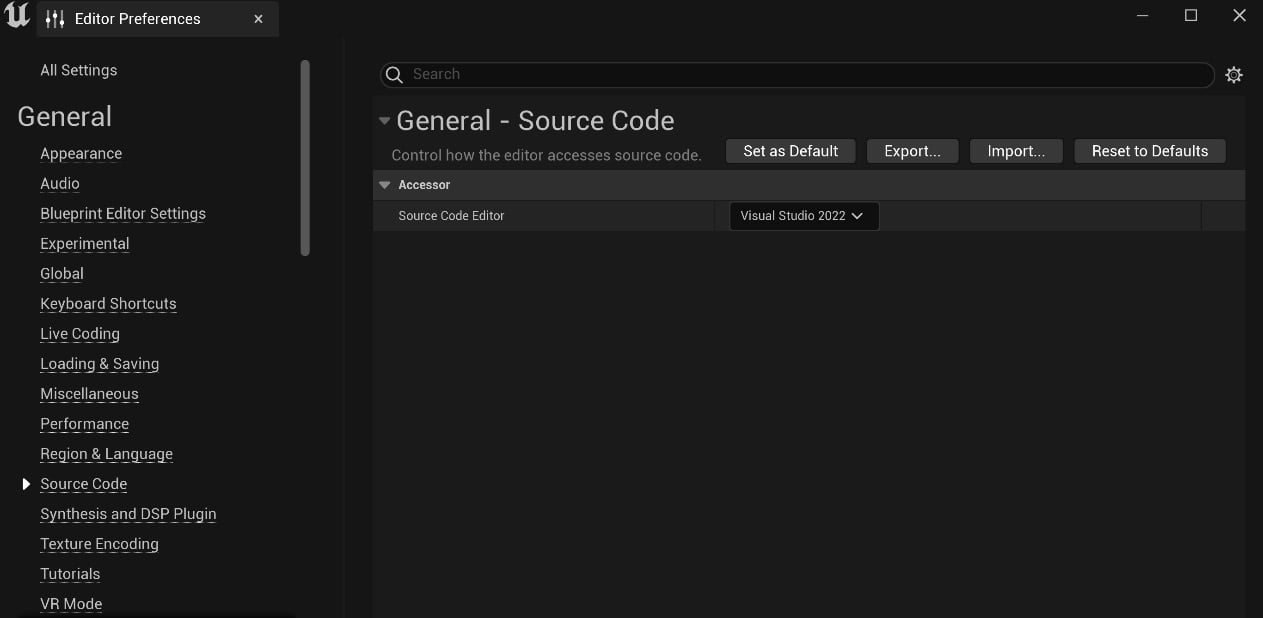Open Tutorials settings
The height and width of the screenshot is (618, 1263).
[70, 574]
